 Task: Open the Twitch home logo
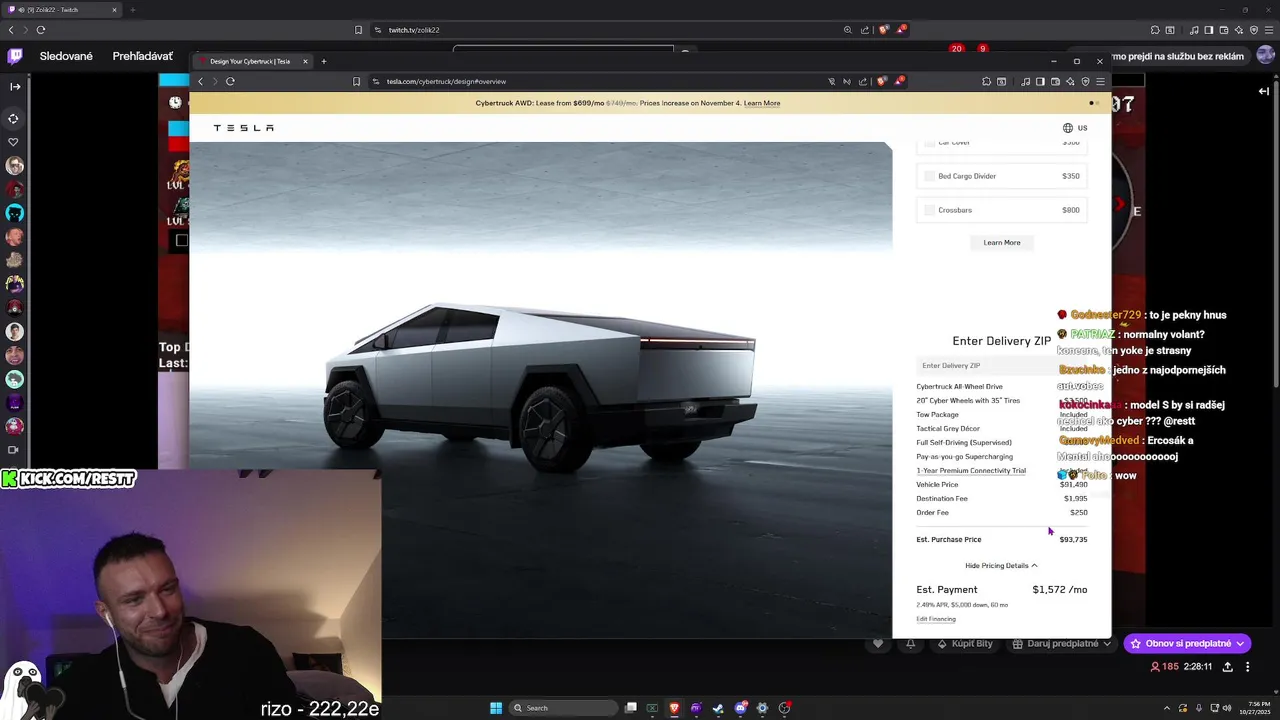[14, 56]
